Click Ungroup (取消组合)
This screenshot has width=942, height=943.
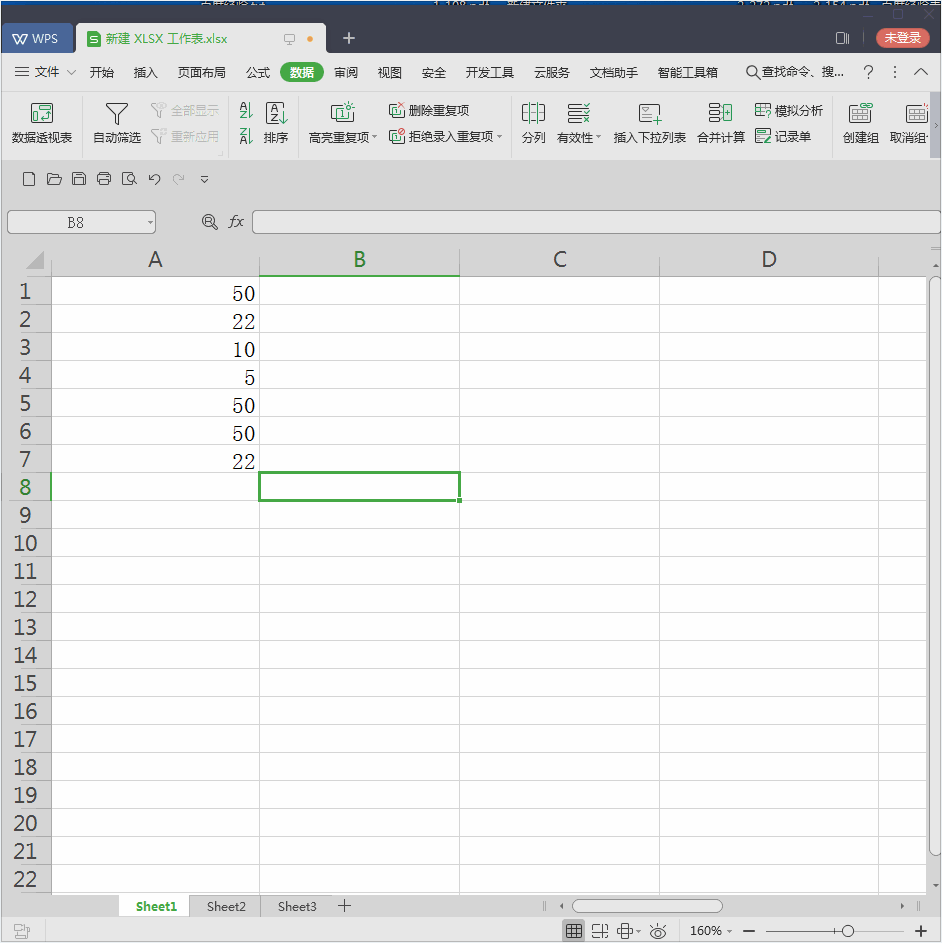pyautogui.click(x=909, y=123)
